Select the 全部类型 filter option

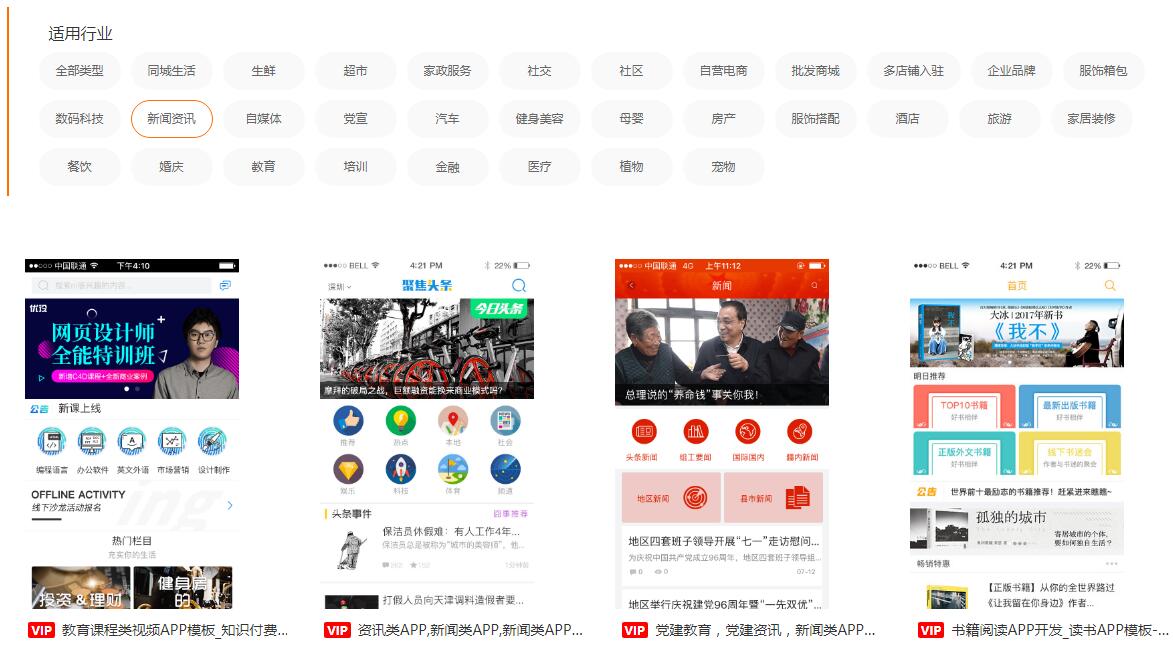(80, 71)
